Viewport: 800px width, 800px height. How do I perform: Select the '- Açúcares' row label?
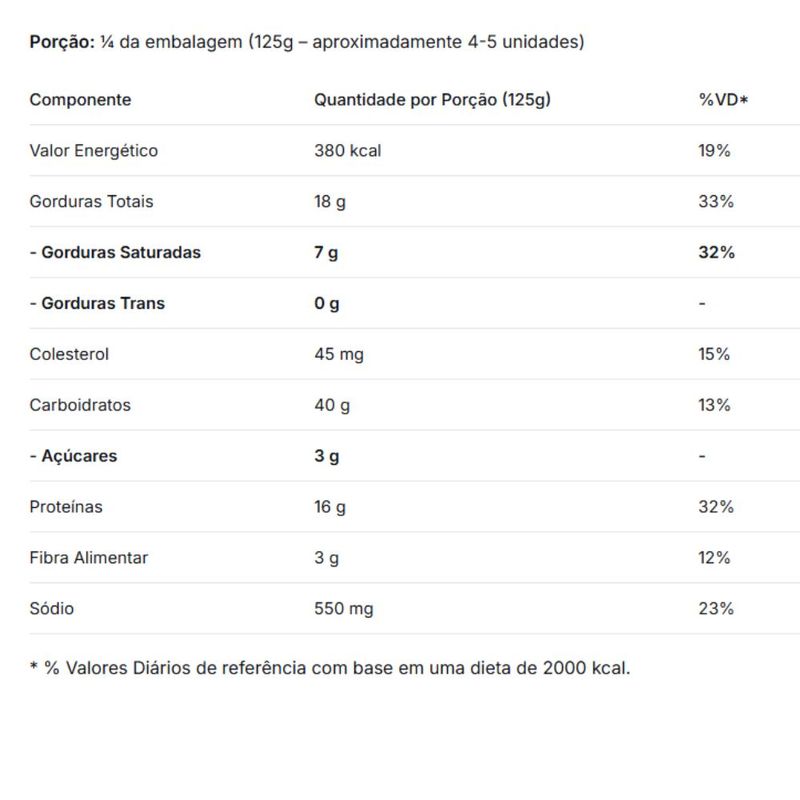tap(73, 457)
